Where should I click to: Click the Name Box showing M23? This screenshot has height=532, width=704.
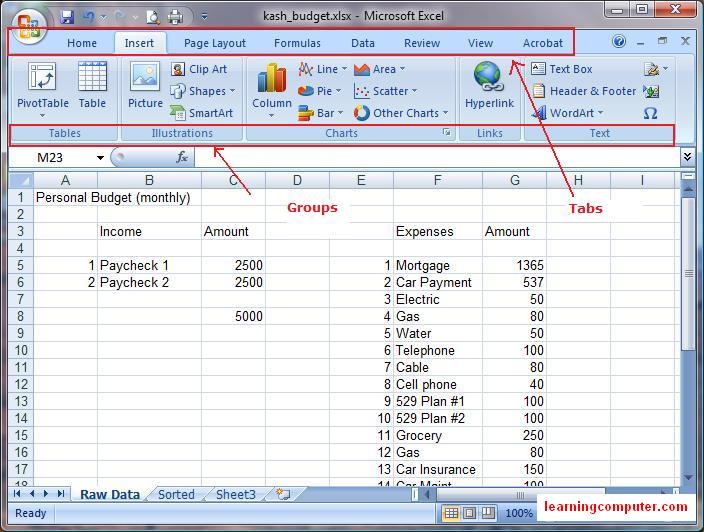(52, 158)
